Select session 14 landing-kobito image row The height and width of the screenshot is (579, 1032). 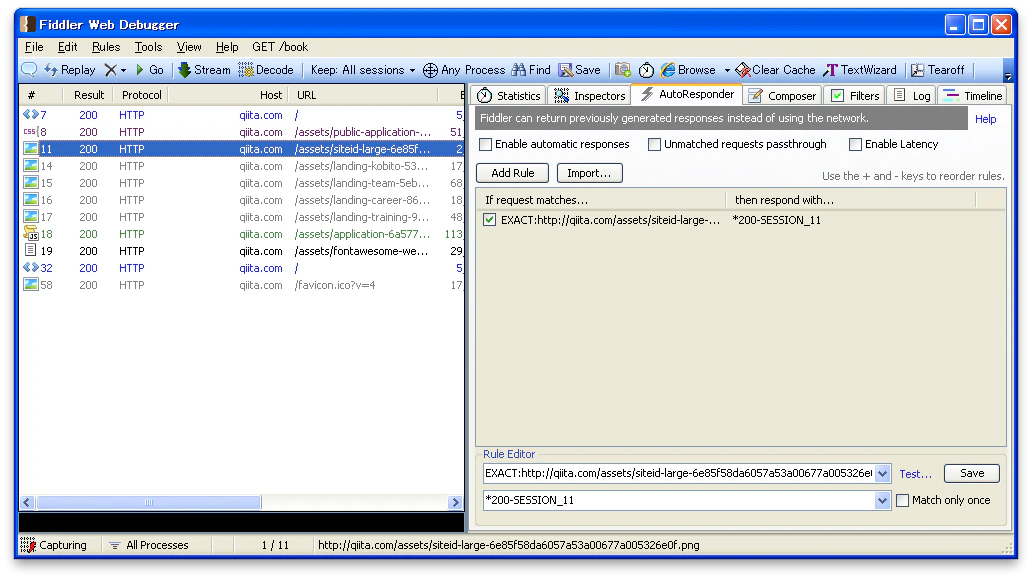pos(242,166)
